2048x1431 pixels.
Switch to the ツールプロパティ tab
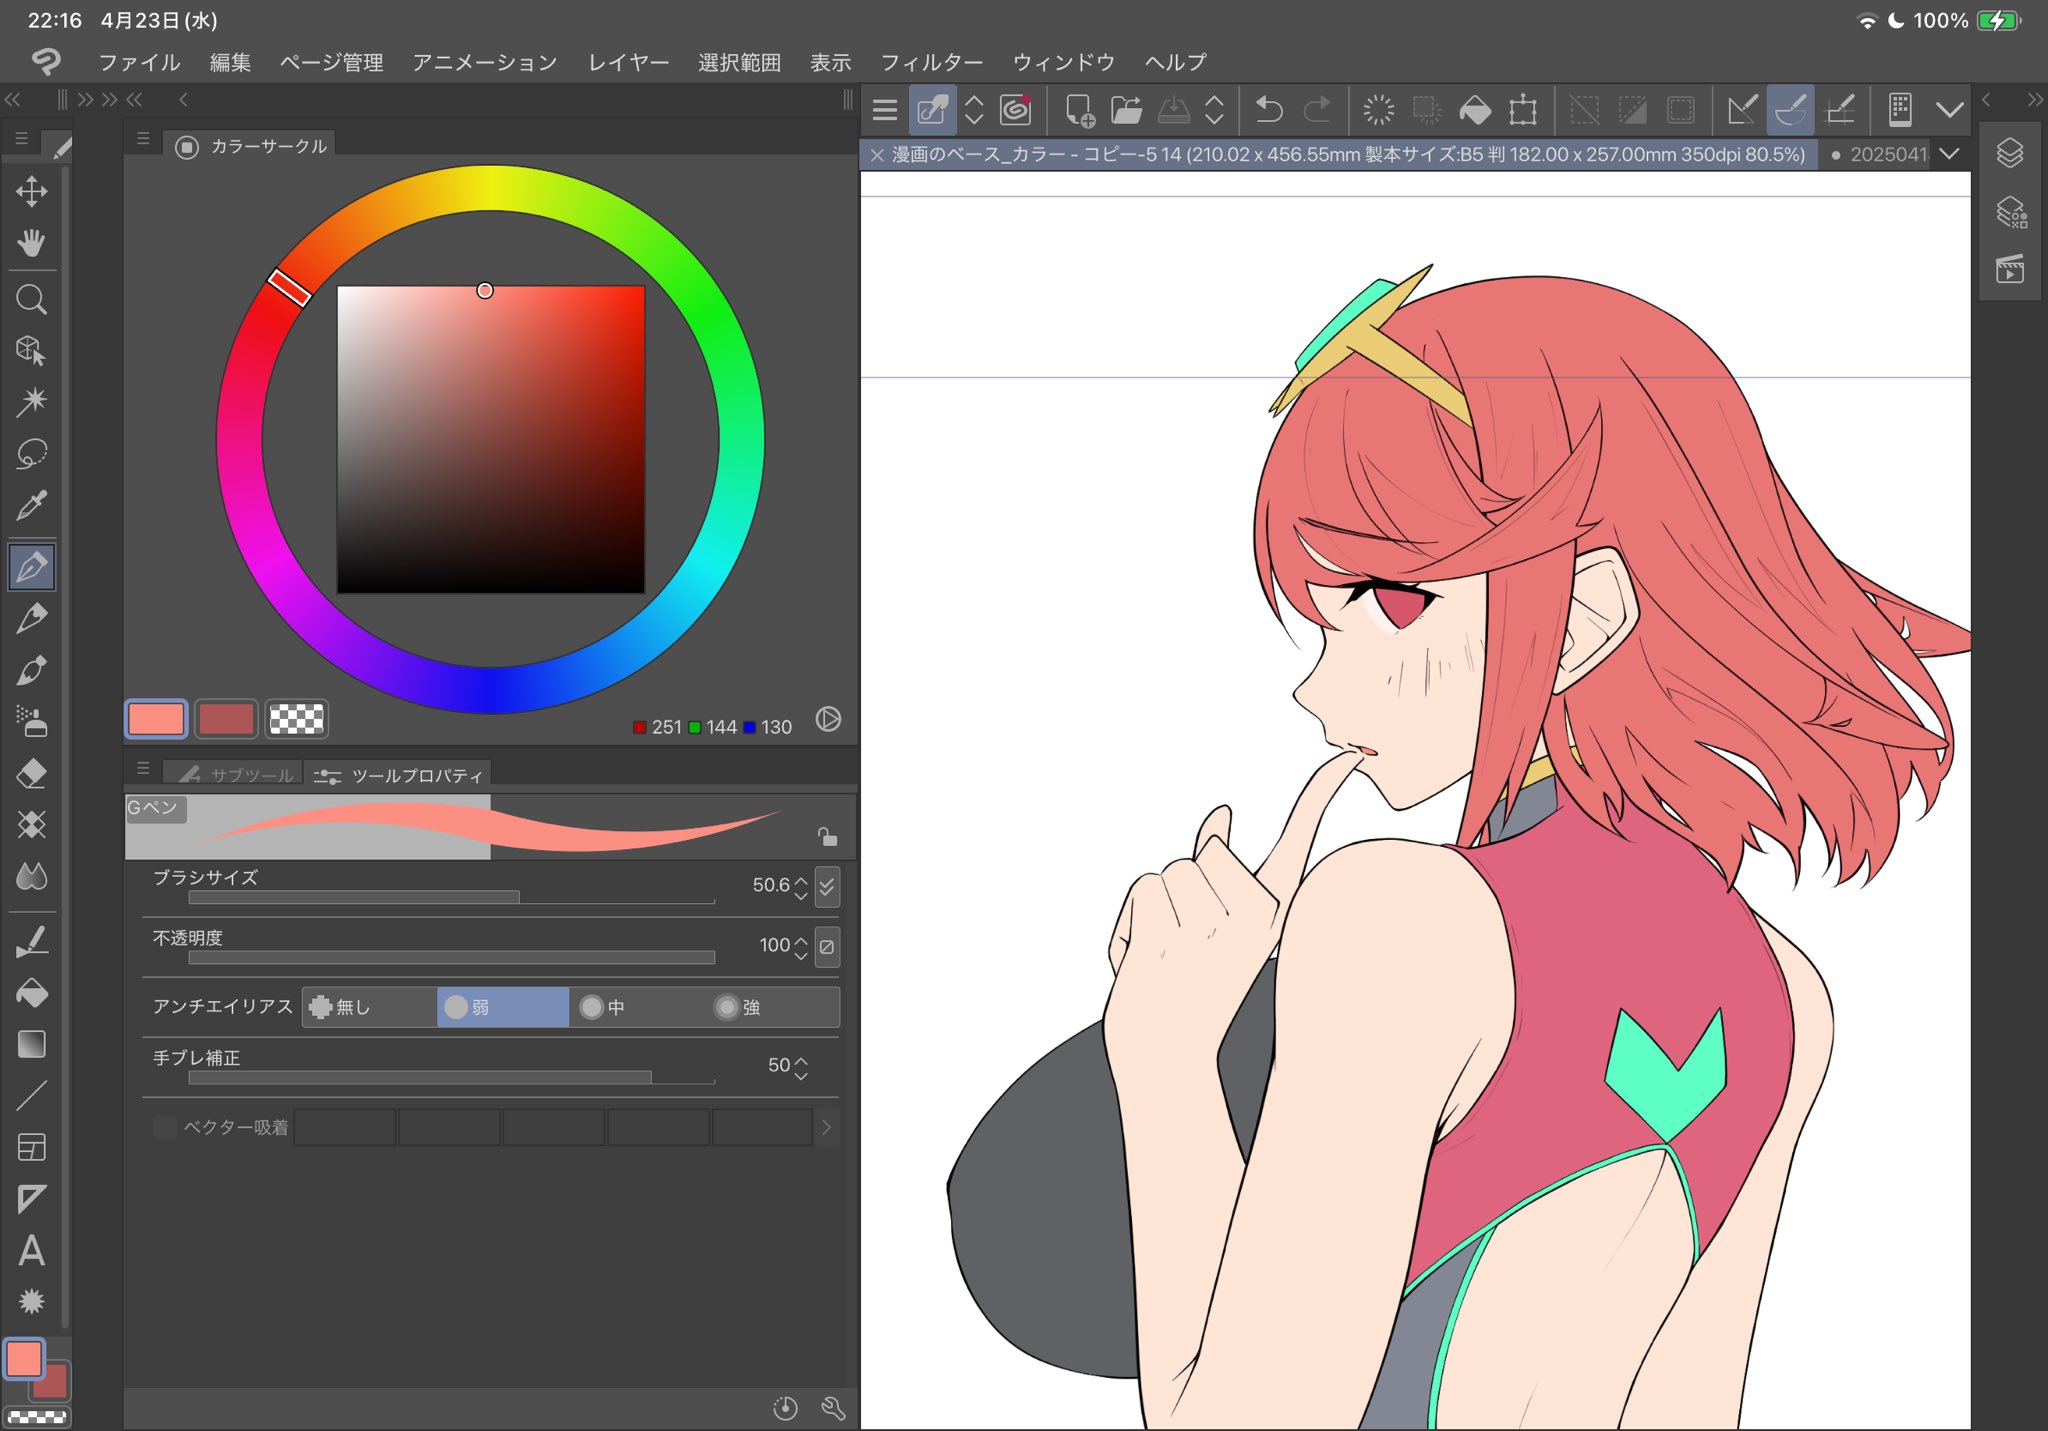pos(398,775)
